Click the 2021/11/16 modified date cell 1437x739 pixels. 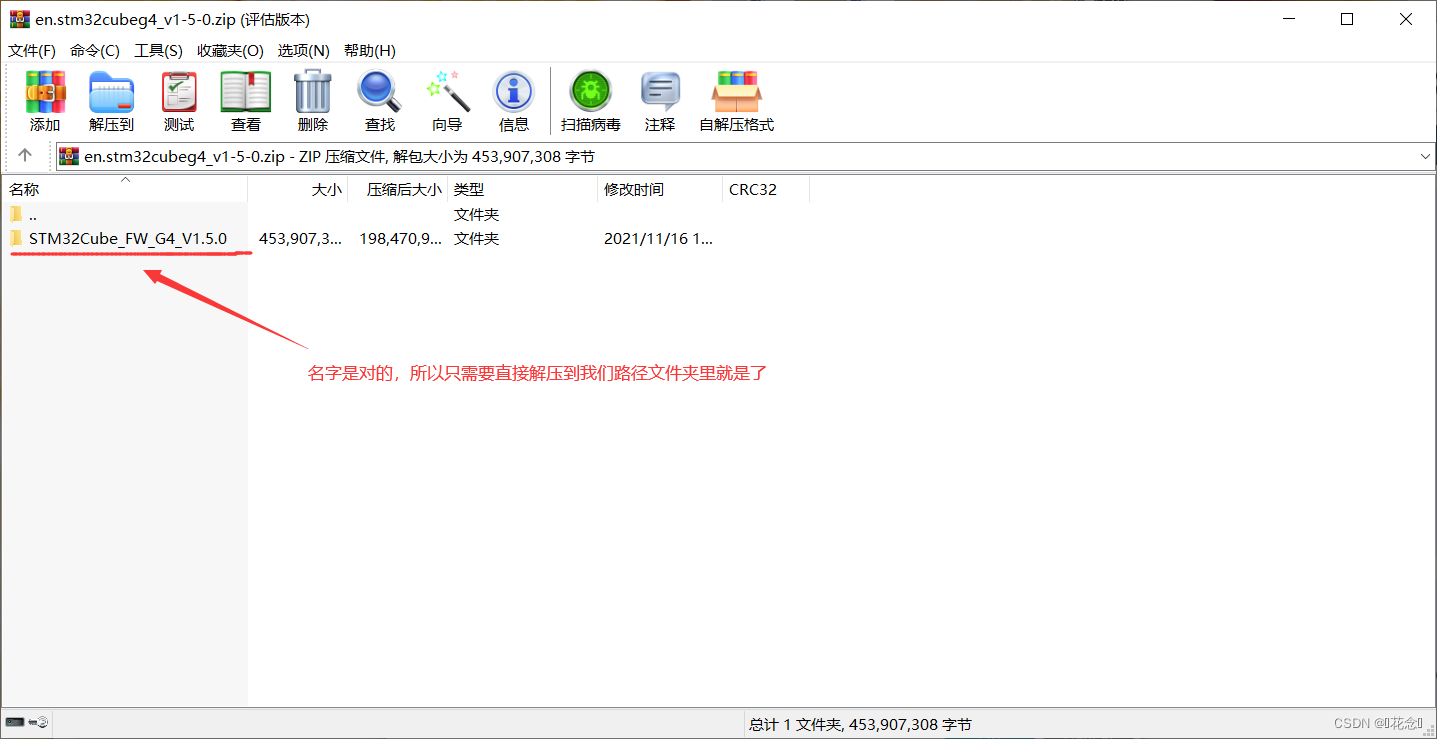[x=658, y=238]
